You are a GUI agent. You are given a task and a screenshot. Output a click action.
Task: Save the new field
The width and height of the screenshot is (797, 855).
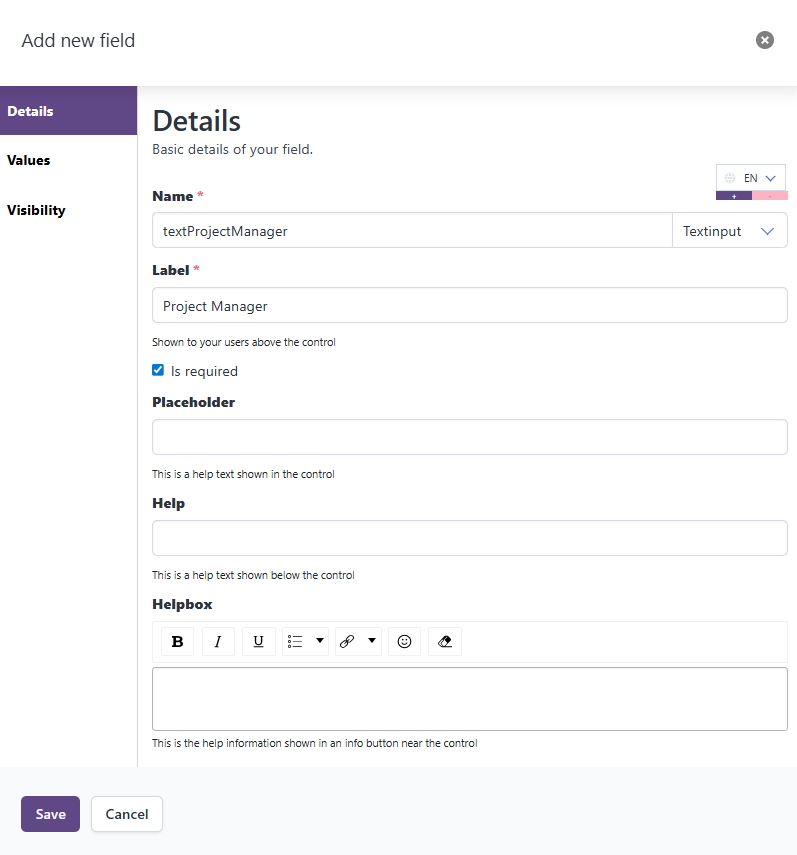50,813
